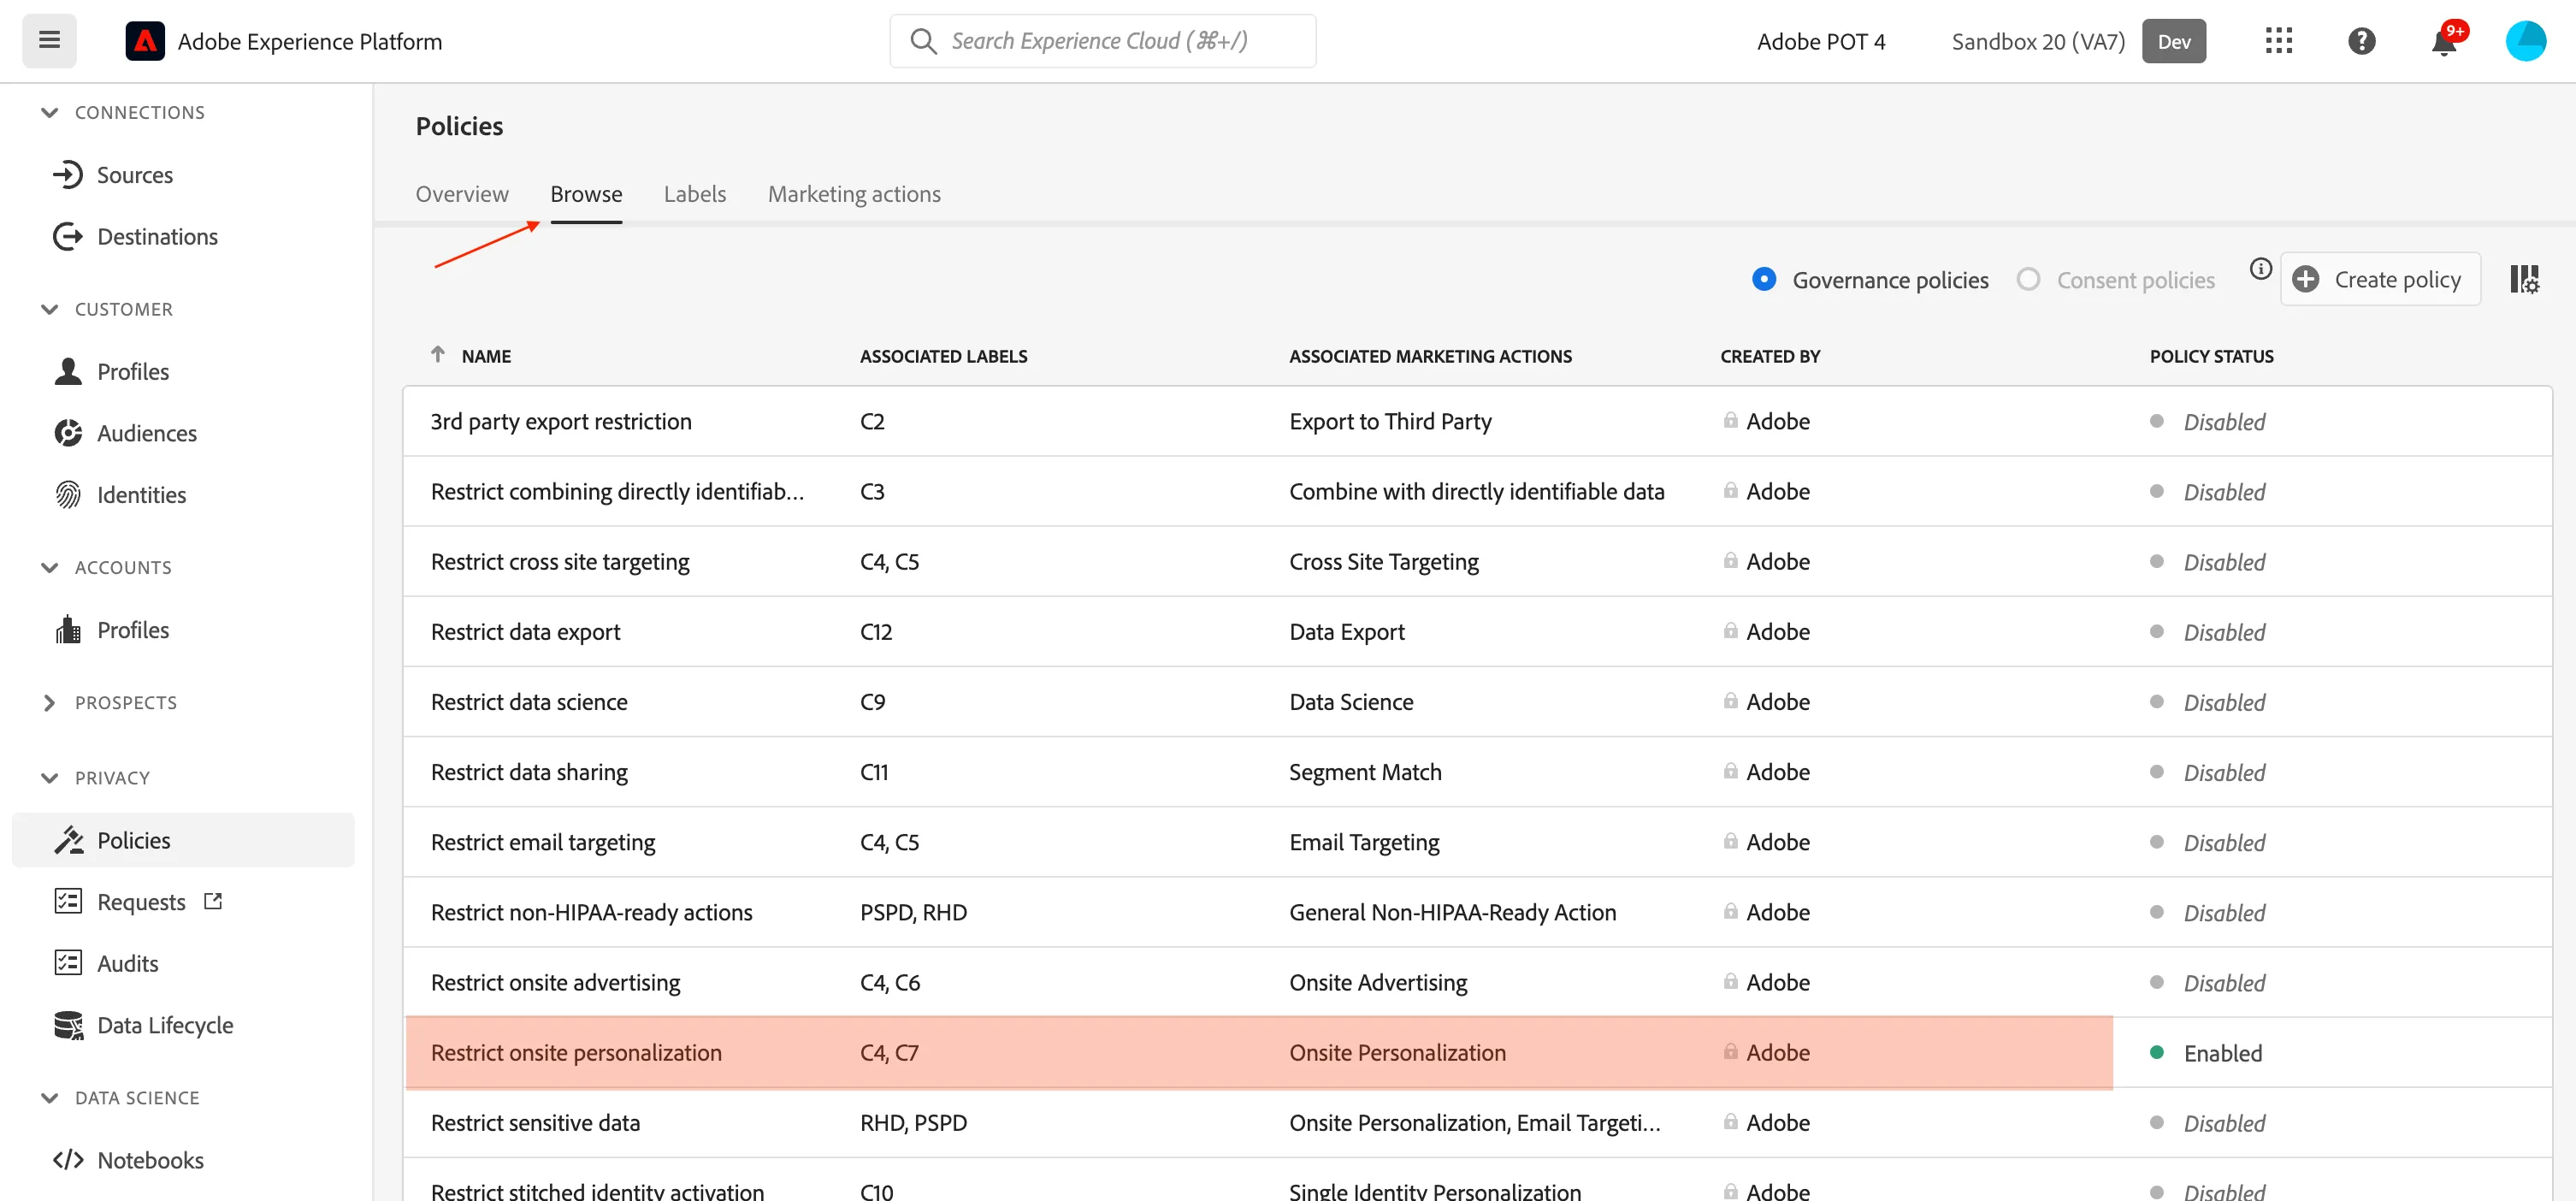
Task: Open Requests in the sidebar
Action: tap(141, 902)
